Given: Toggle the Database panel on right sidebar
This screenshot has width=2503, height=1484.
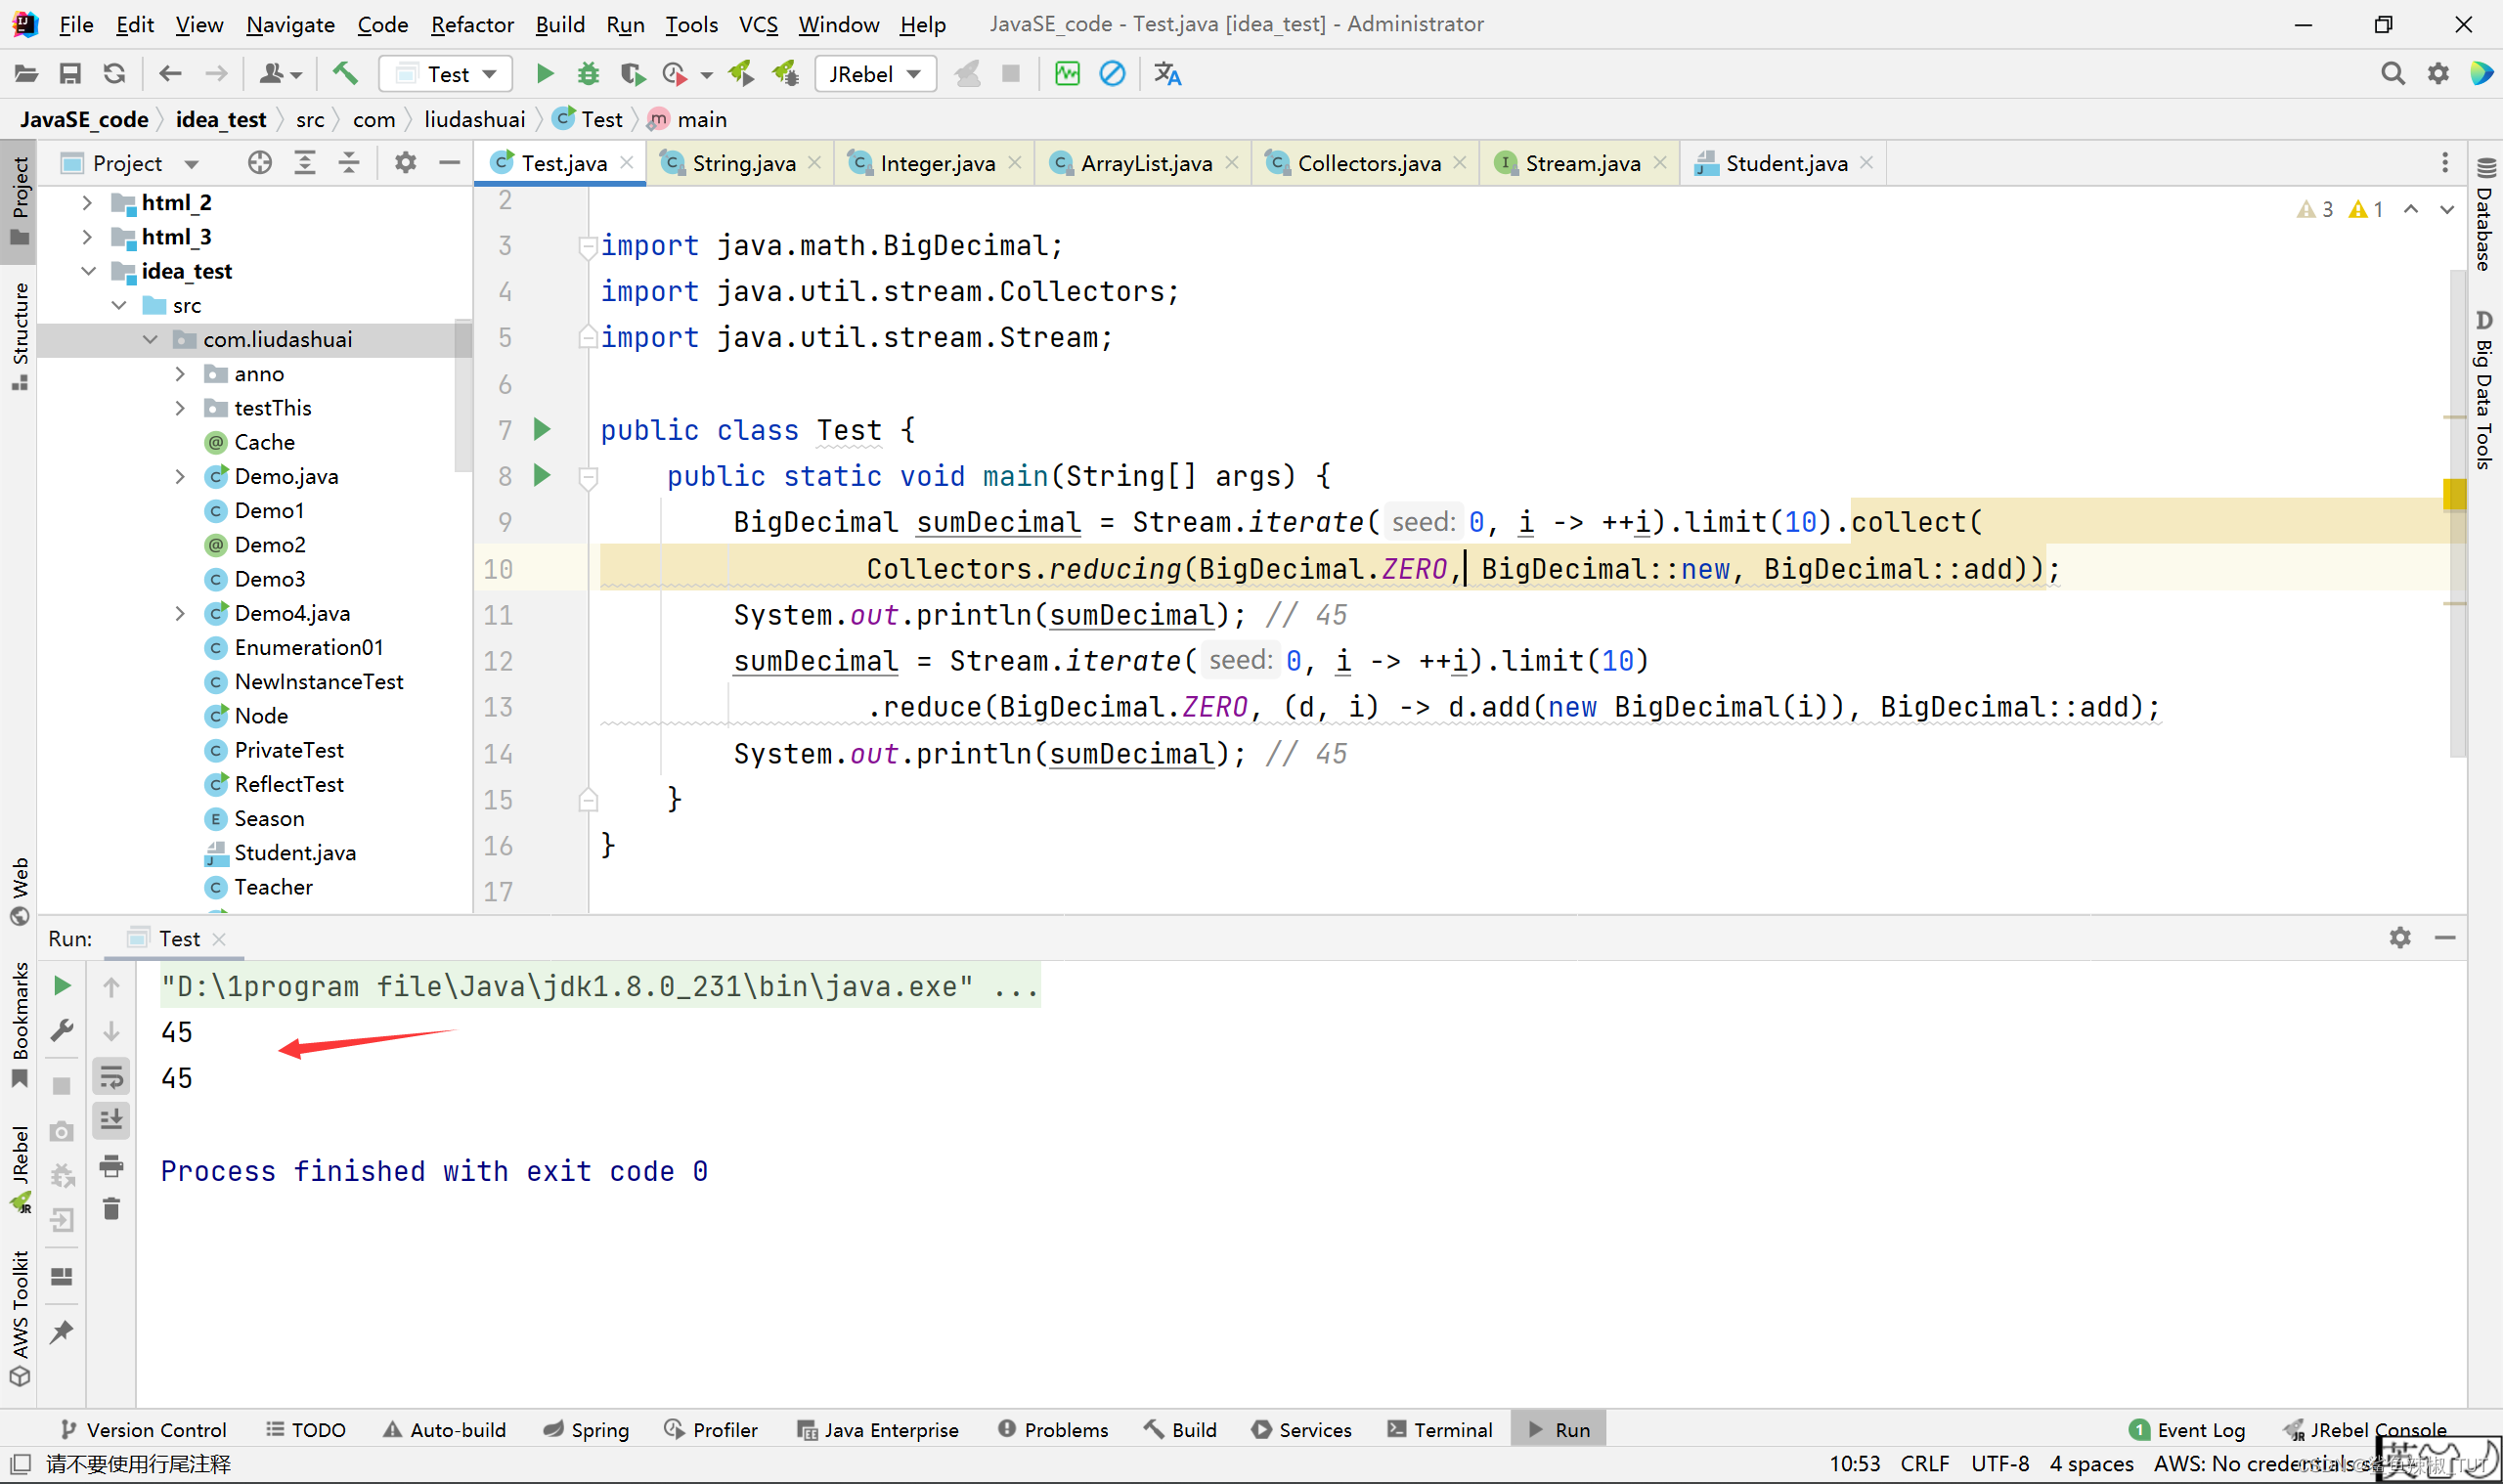Looking at the screenshot, I should [2481, 212].
